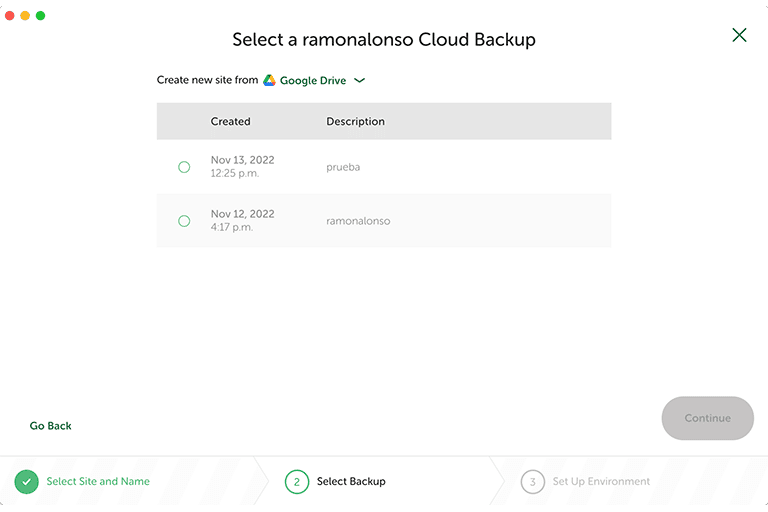Screen dimensions: 768x512
Task: Click step 3 circle icon
Action: point(533,482)
